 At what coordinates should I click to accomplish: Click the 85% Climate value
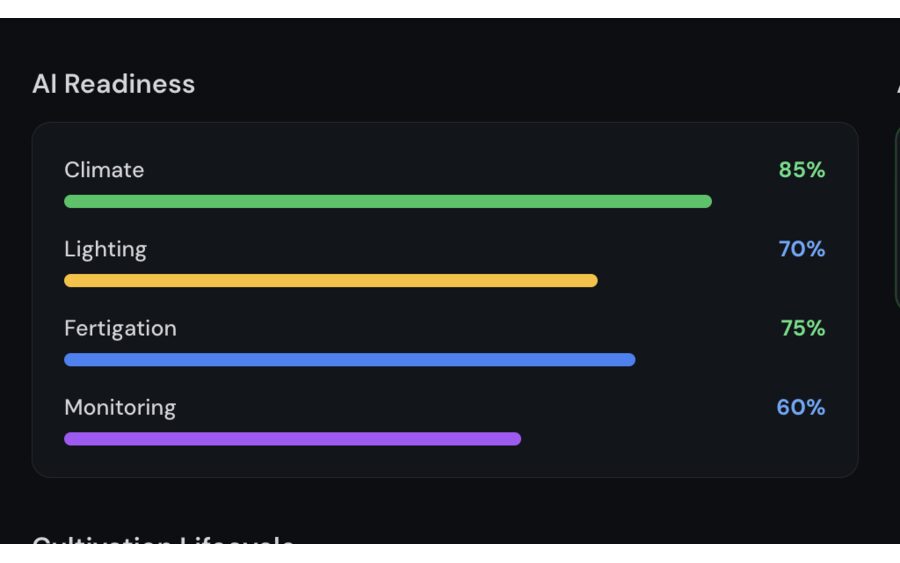802,170
